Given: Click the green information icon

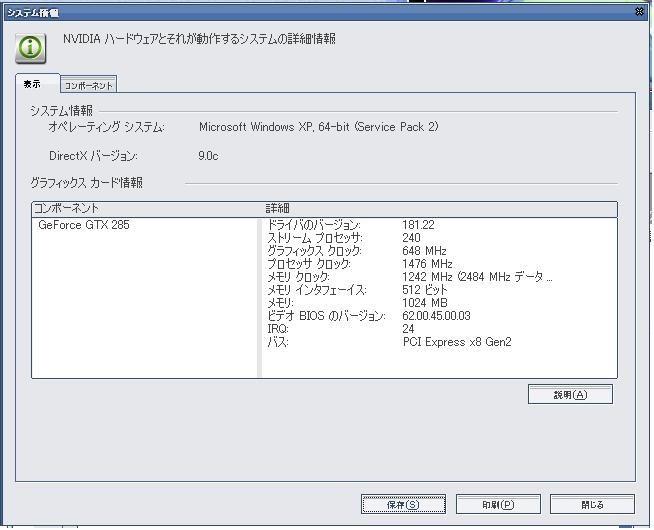Looking at the screenshot, I should click(30, 48).
